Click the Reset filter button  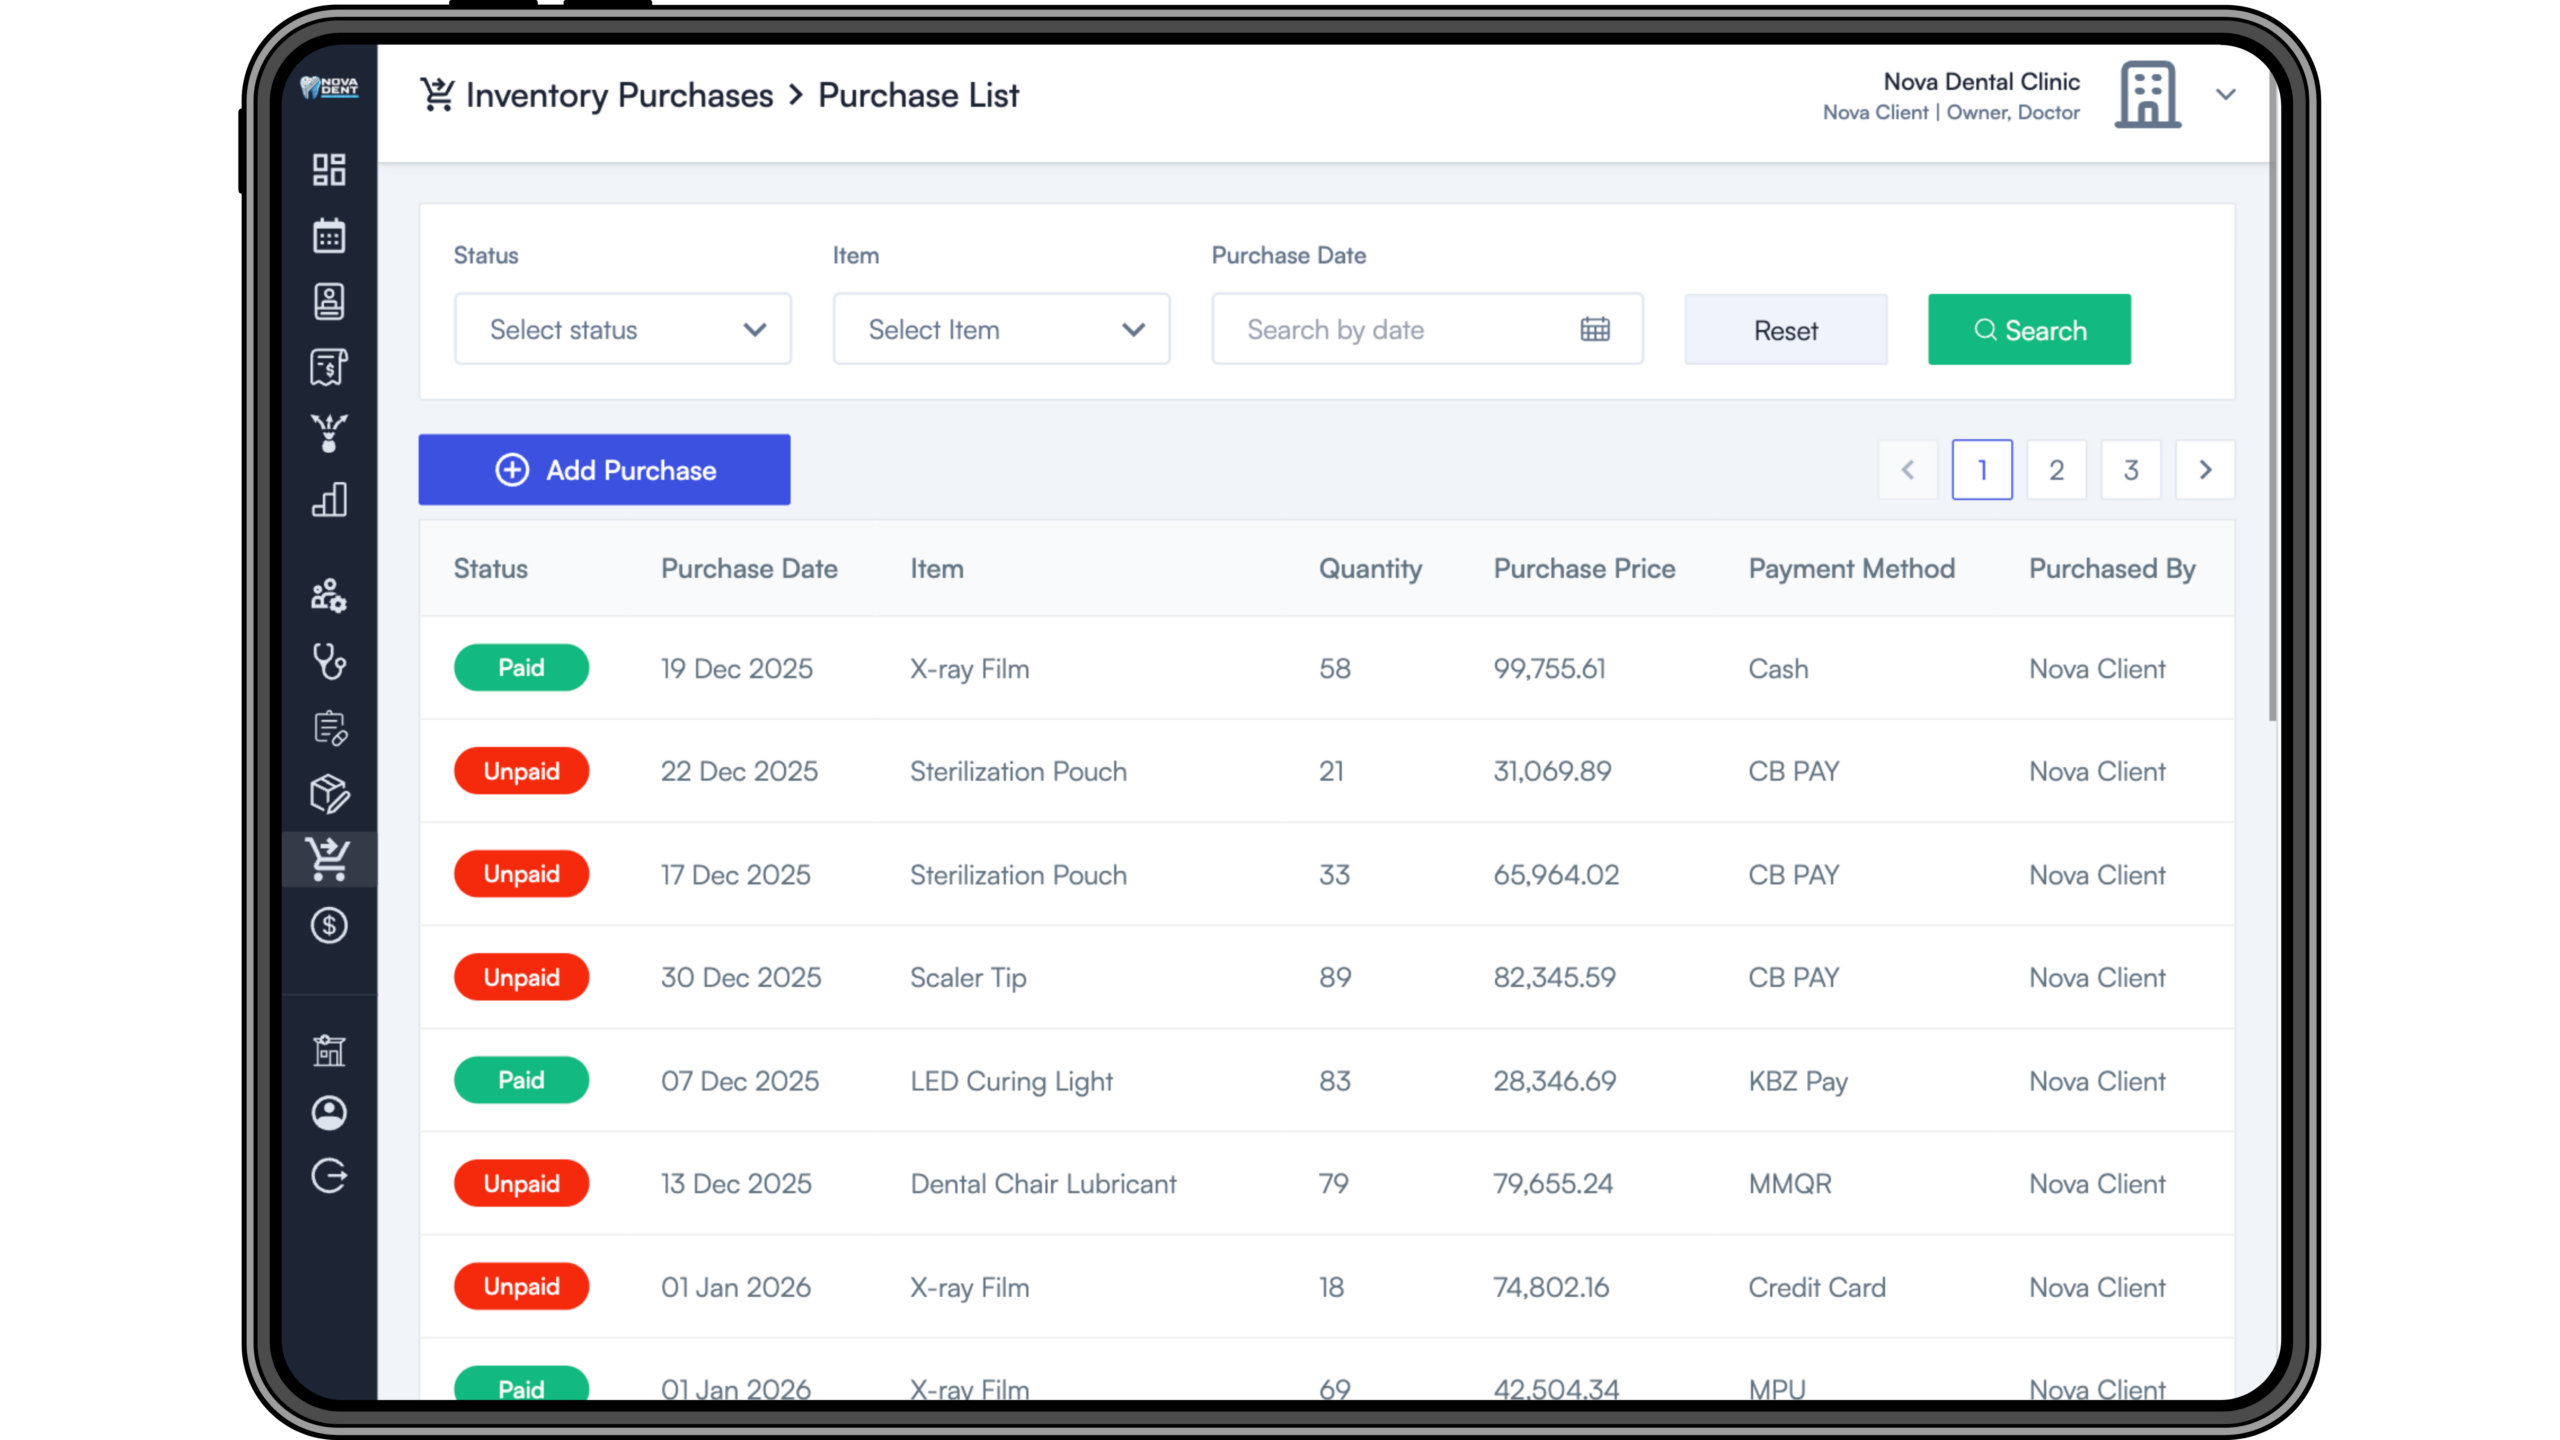[1786, 330]
